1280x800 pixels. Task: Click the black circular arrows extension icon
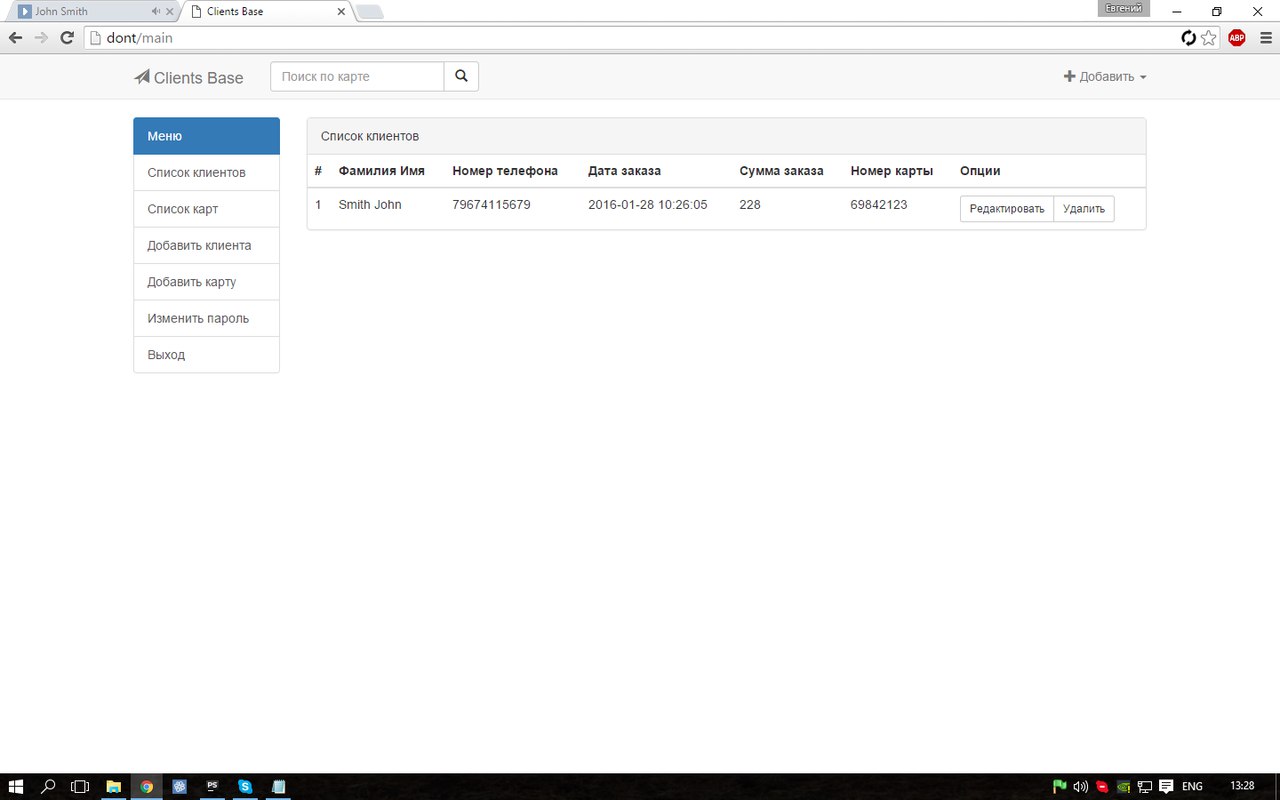[x=1188, y=38]
